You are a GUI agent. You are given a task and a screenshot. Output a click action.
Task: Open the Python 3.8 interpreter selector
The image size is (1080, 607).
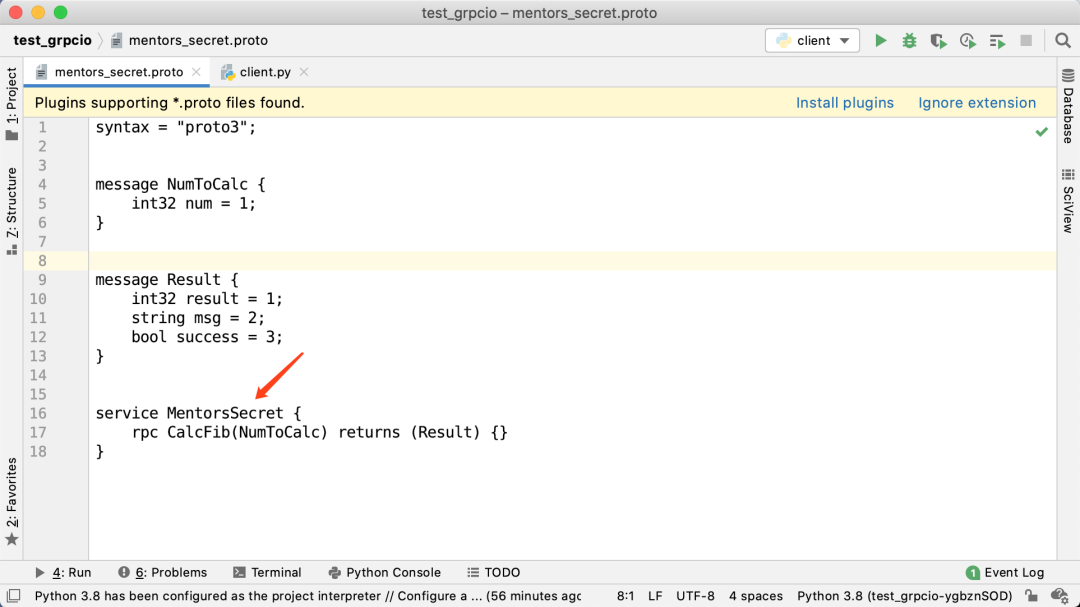click(904, 596)
